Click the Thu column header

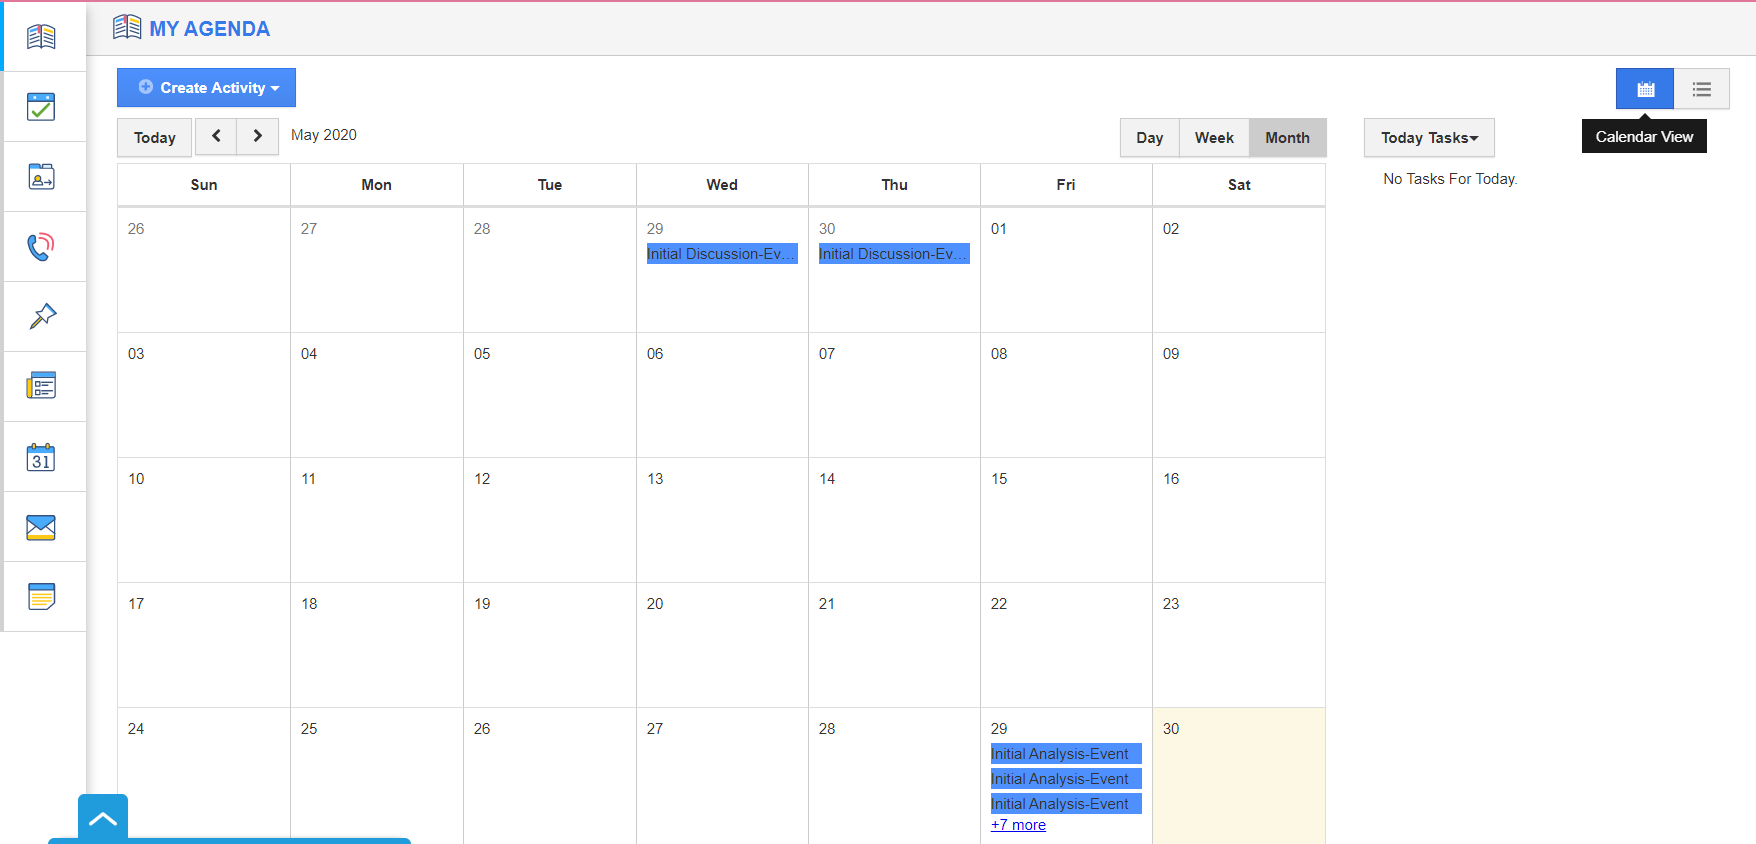click(895, 185)
